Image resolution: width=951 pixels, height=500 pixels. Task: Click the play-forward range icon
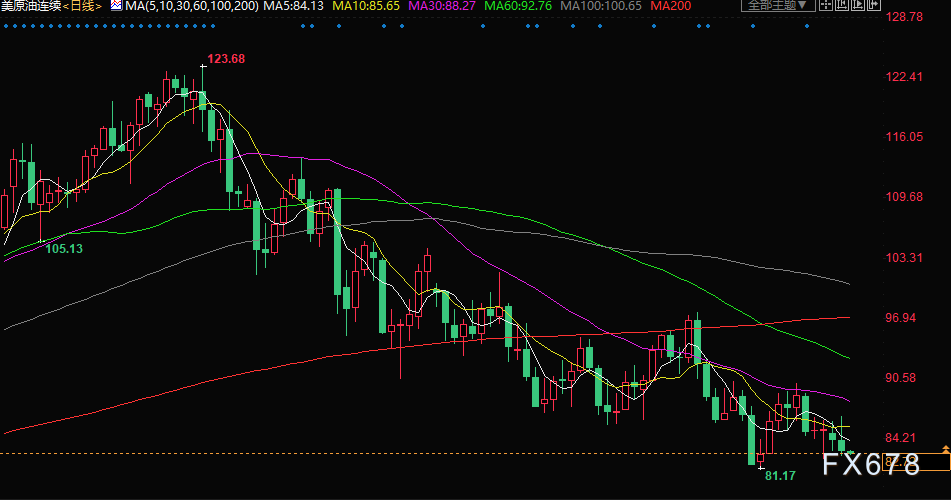tap(858, 5)
